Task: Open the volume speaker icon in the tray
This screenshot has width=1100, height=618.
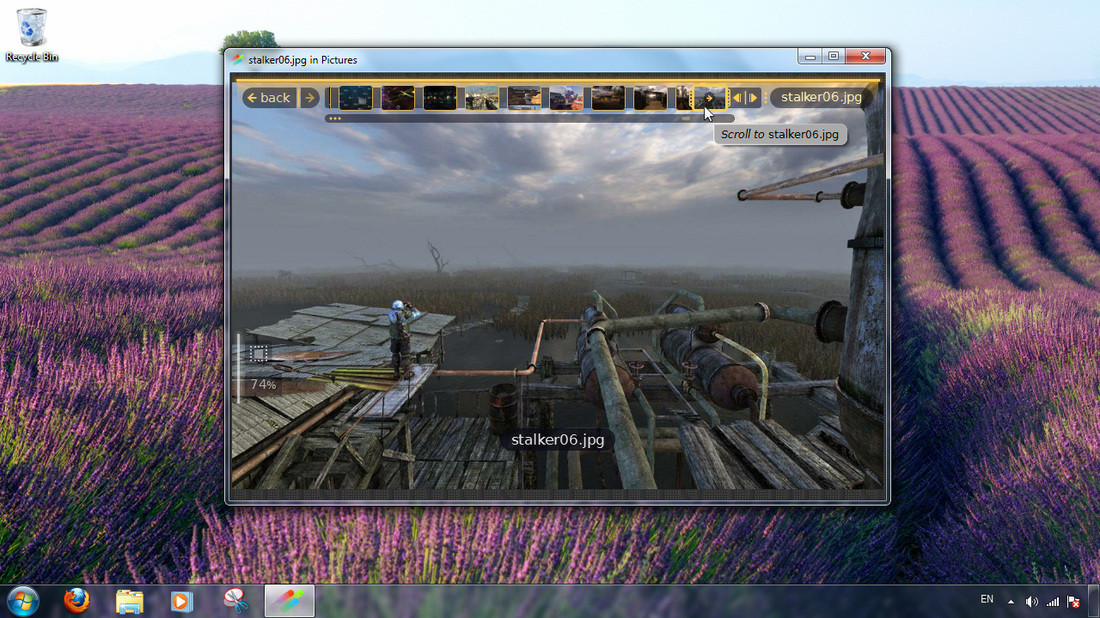Action: coord(1031,602)
